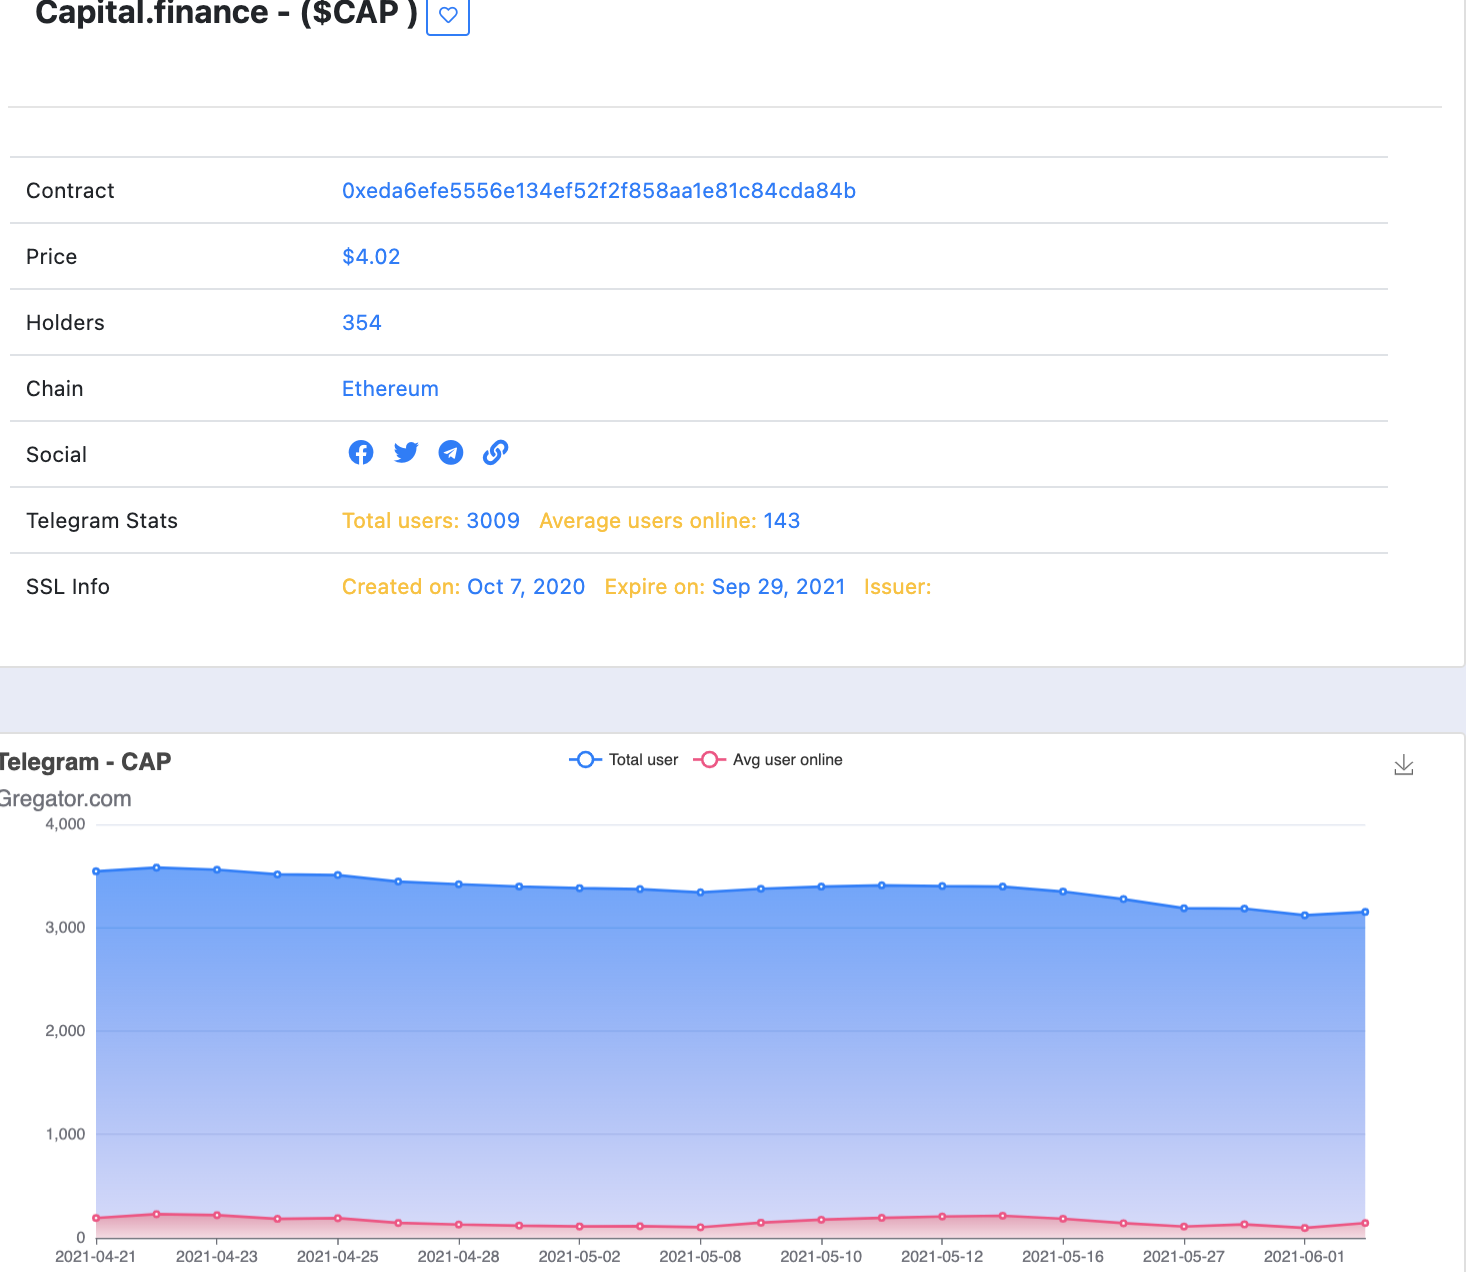Toggle the Avg user online legend series
This screenshot has width=1466, height=1272.
[768, 760]
